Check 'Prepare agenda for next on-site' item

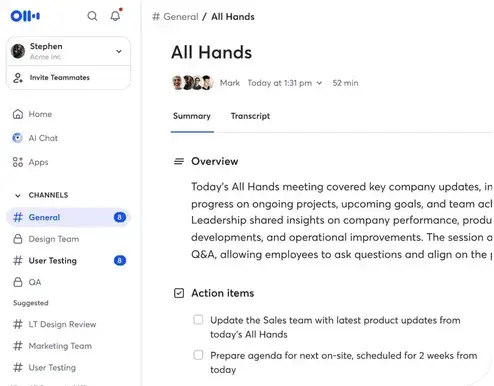pos(198,355)
